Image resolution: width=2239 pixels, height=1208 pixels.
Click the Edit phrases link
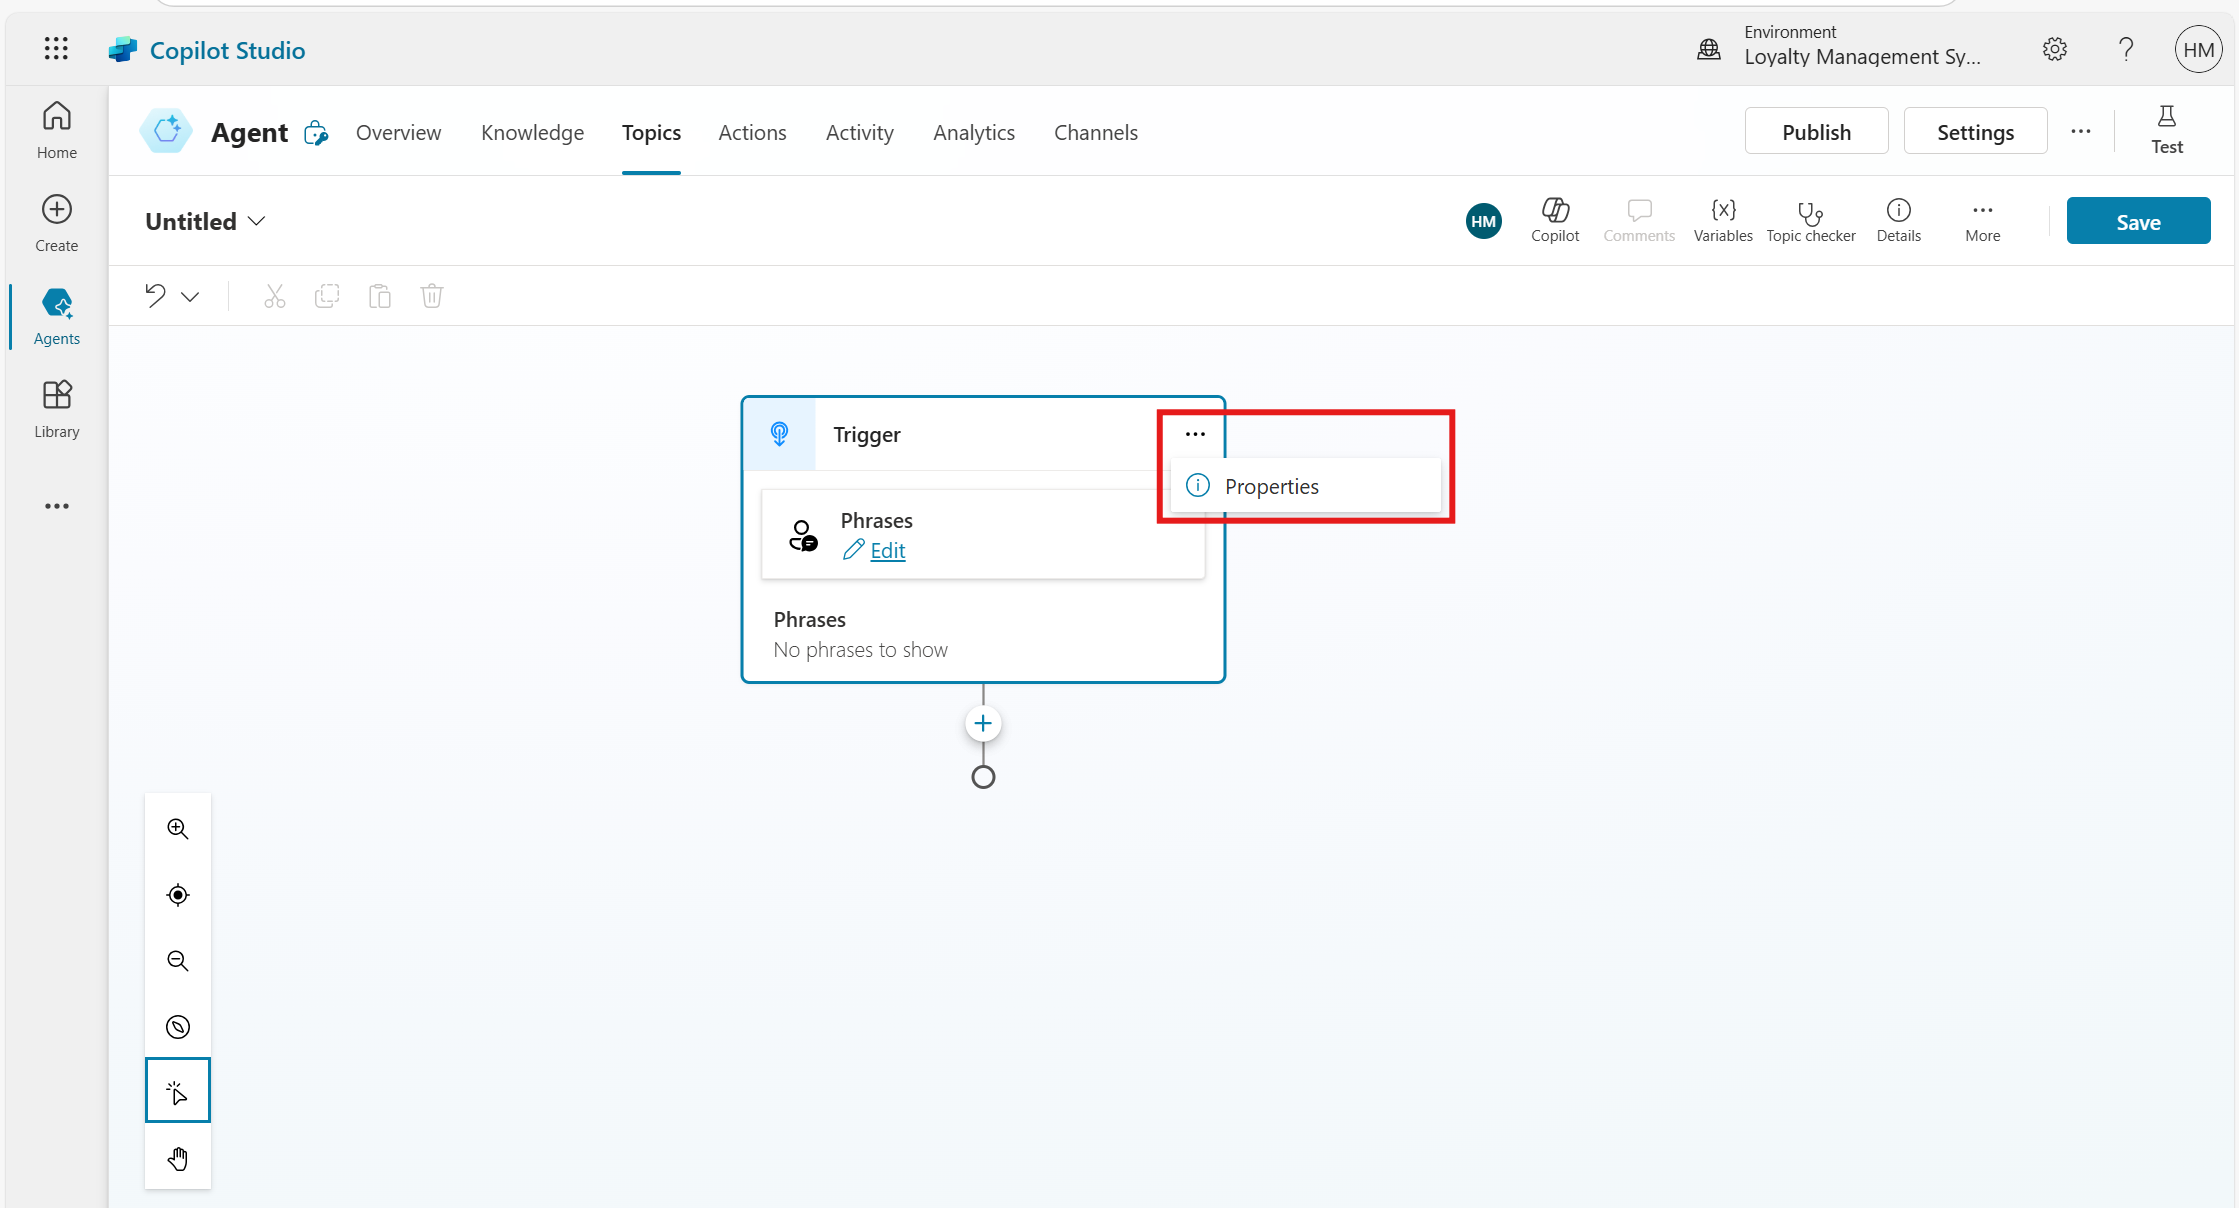pyautogui.click(x=887, y=551)
